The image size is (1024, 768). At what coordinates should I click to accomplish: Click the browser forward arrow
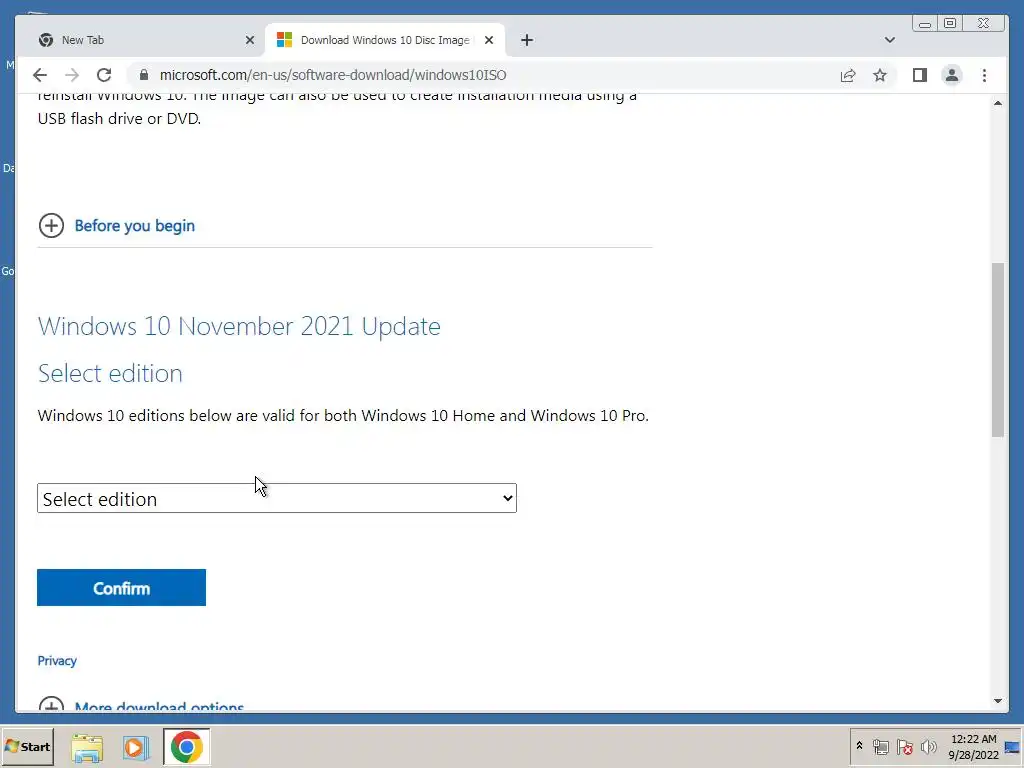coord(72,75)
